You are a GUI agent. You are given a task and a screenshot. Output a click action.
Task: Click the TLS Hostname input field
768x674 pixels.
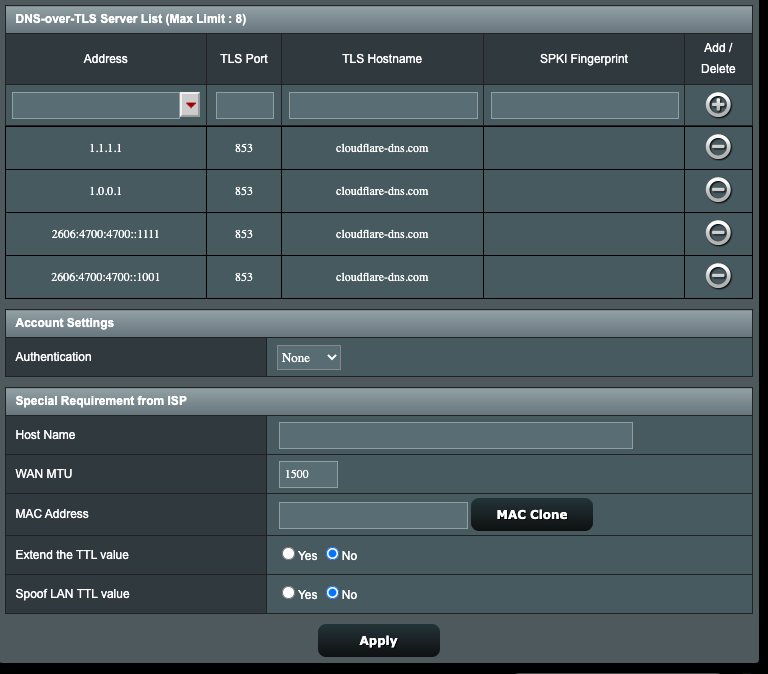382,105
